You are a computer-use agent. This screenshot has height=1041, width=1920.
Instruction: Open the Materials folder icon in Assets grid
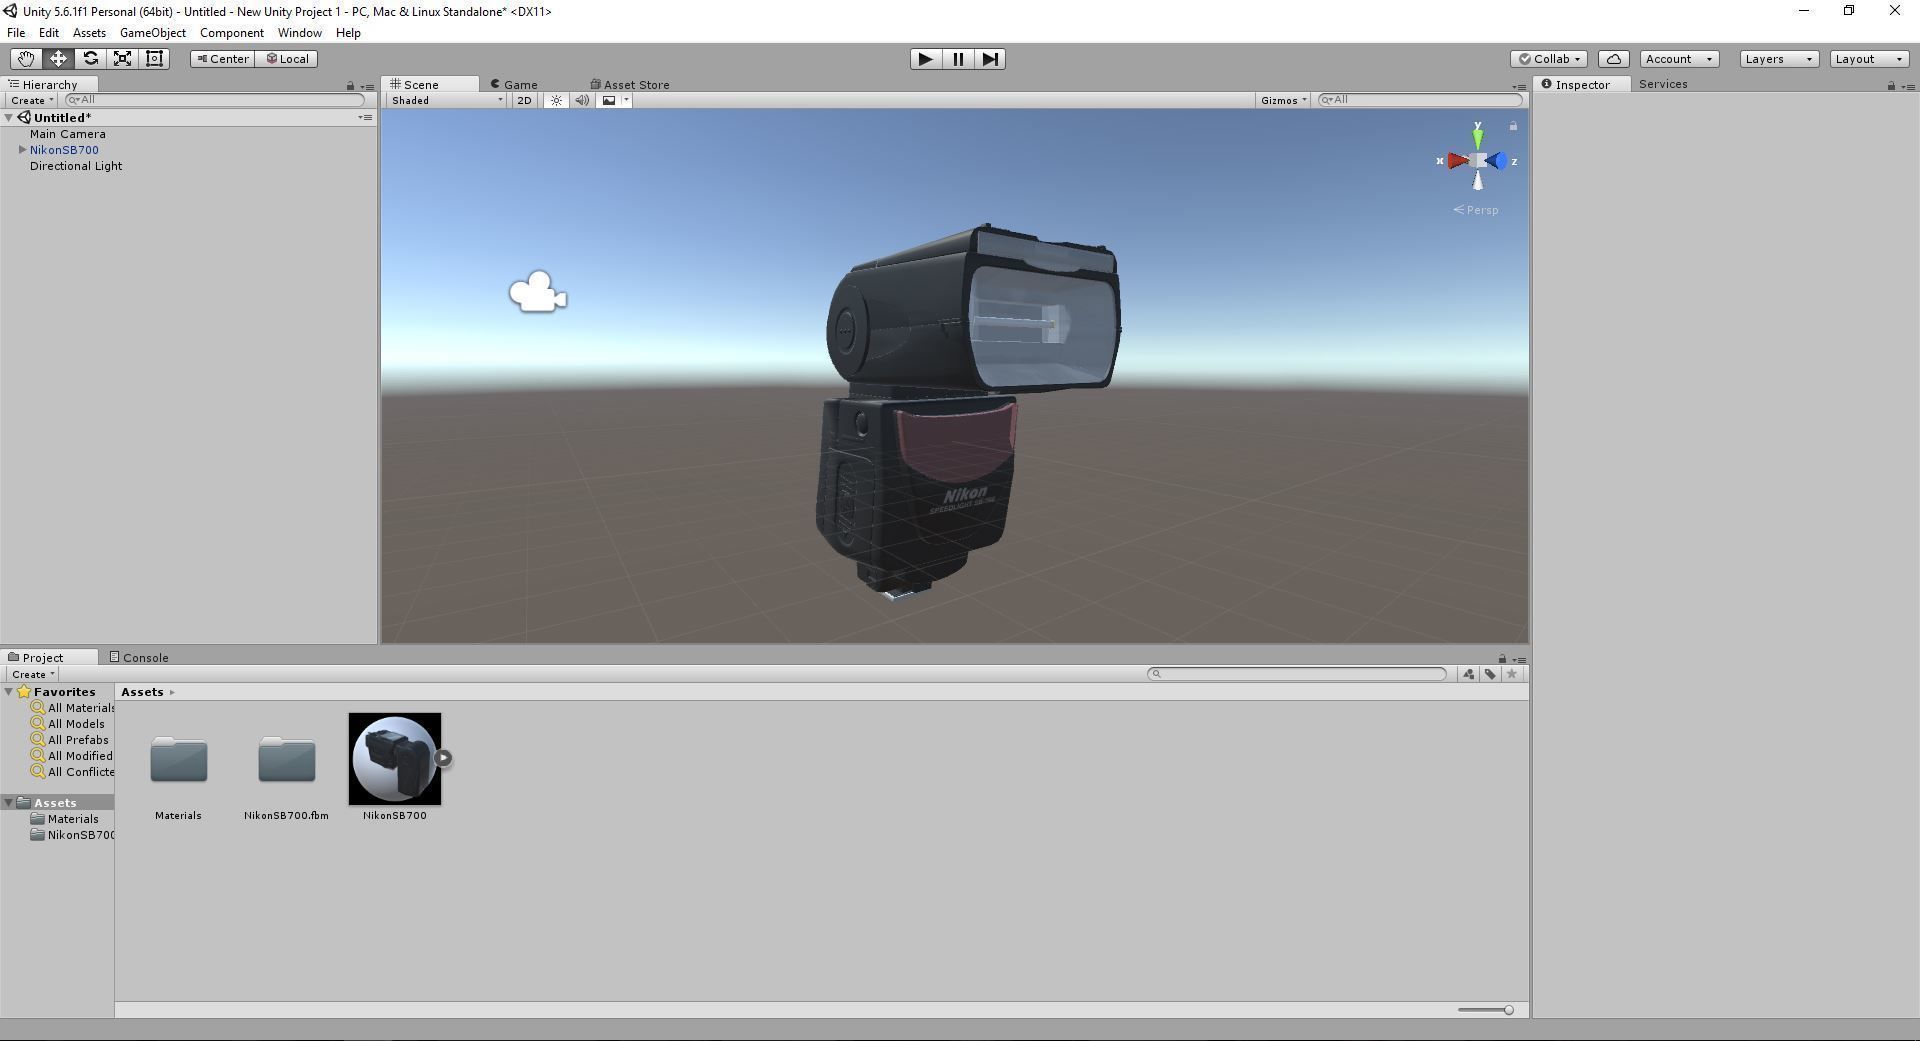(x=179, y=760)
